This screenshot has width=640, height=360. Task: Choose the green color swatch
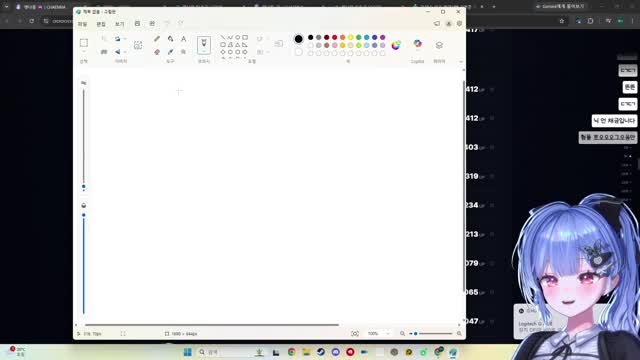coord(359,38)
